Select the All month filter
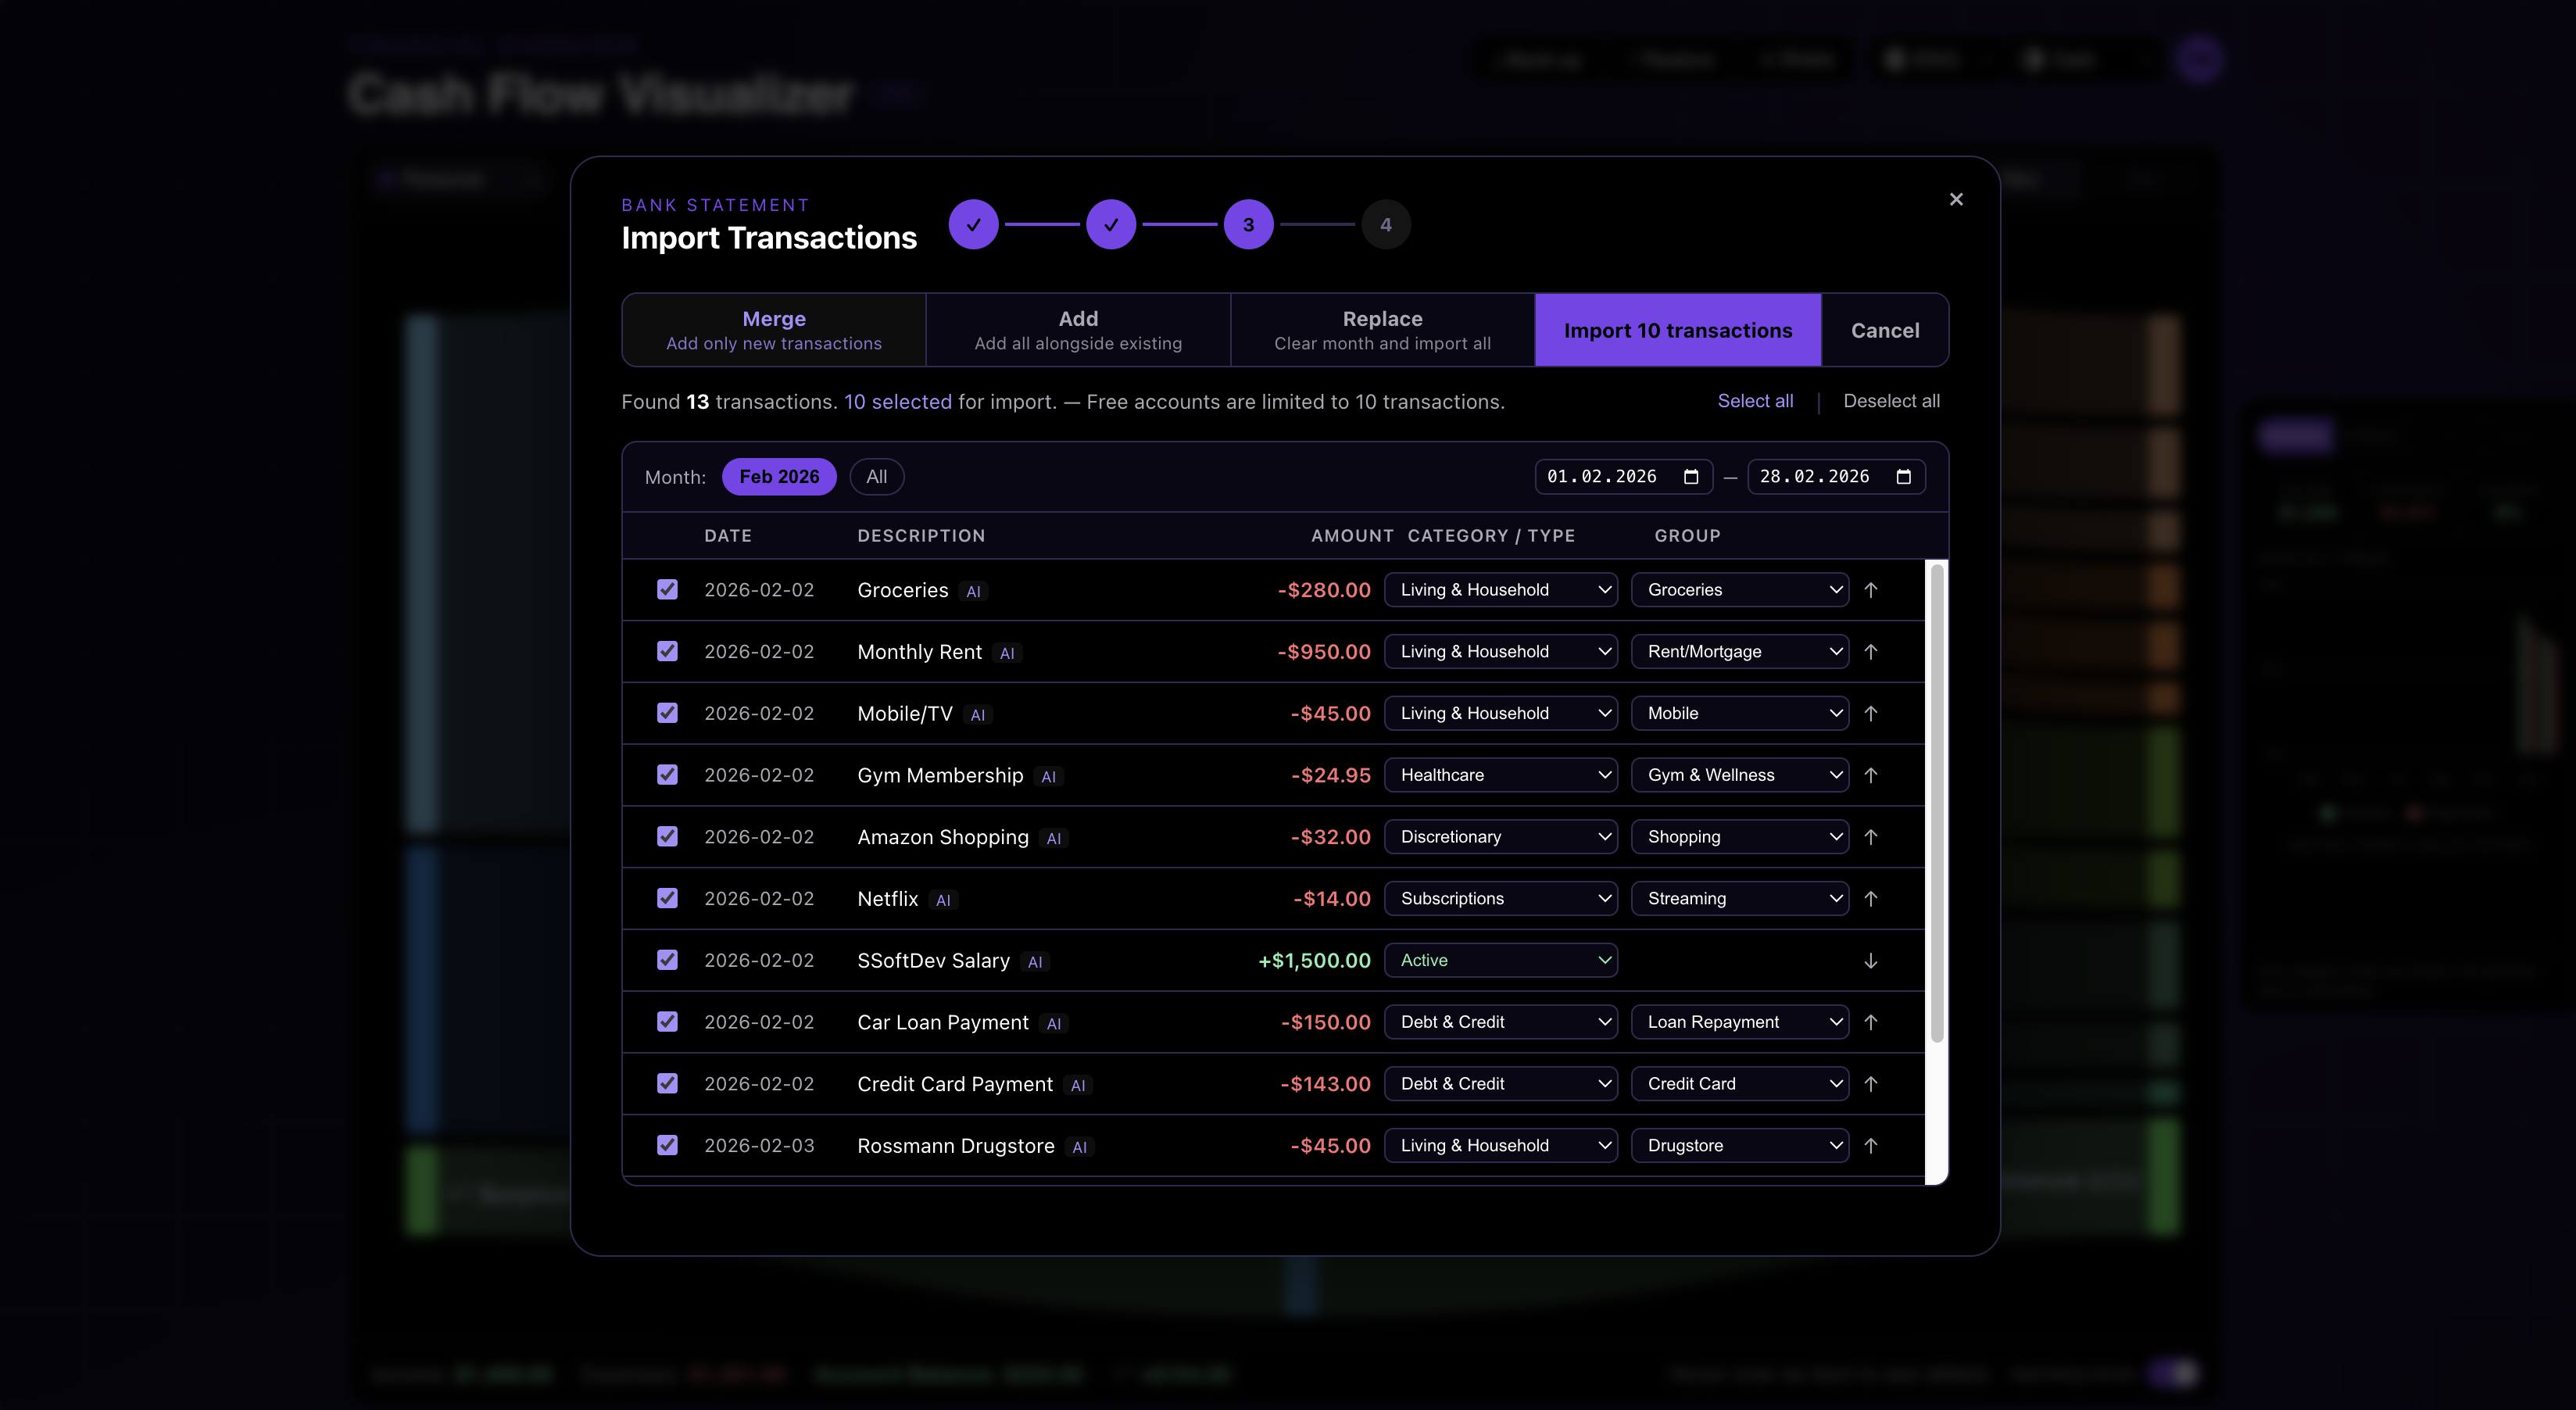The image size is (2576, 1410). pyautogui.click(x=876, y=477)
